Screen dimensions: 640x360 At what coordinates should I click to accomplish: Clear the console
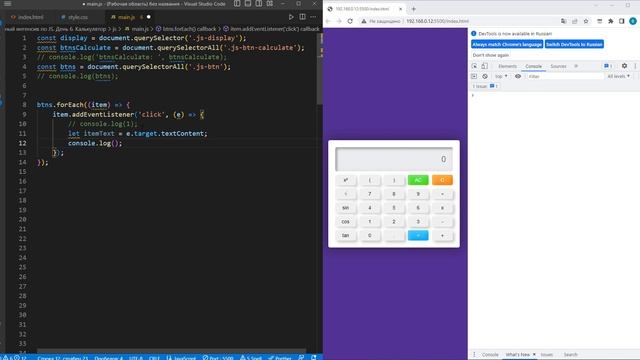(x=485, y=76)
